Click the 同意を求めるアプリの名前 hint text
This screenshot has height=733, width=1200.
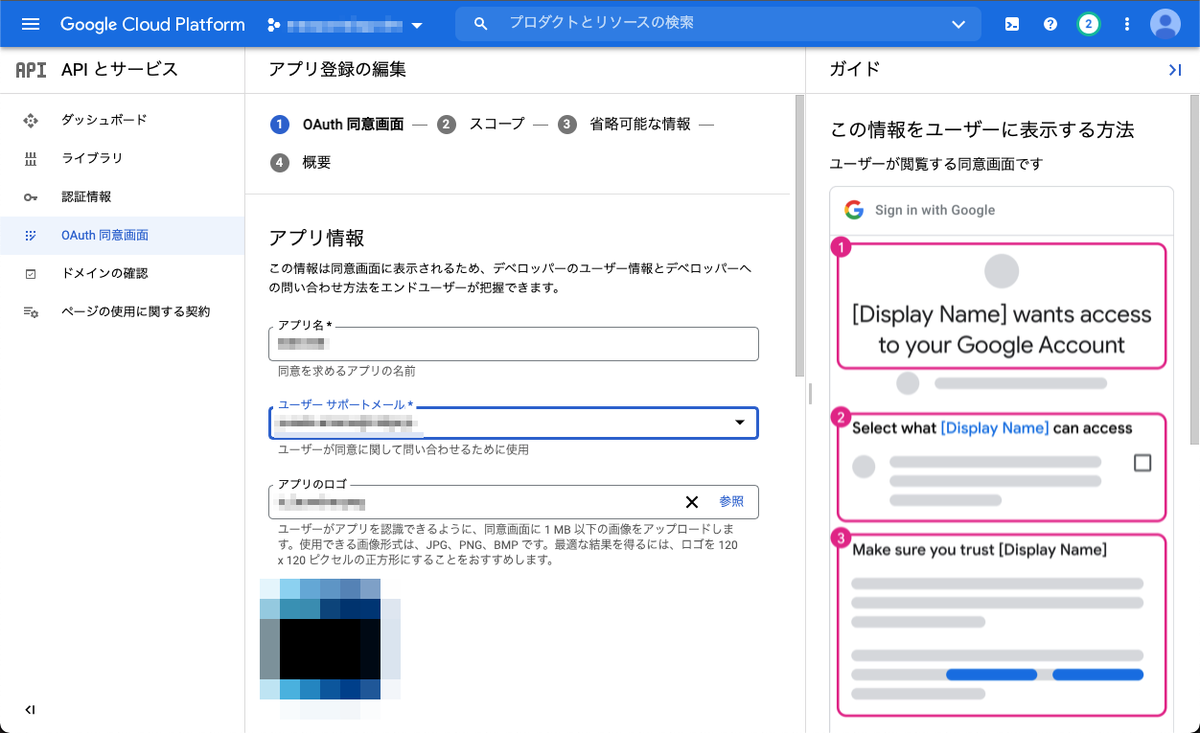pyautogui.click(x=347, y=371)
